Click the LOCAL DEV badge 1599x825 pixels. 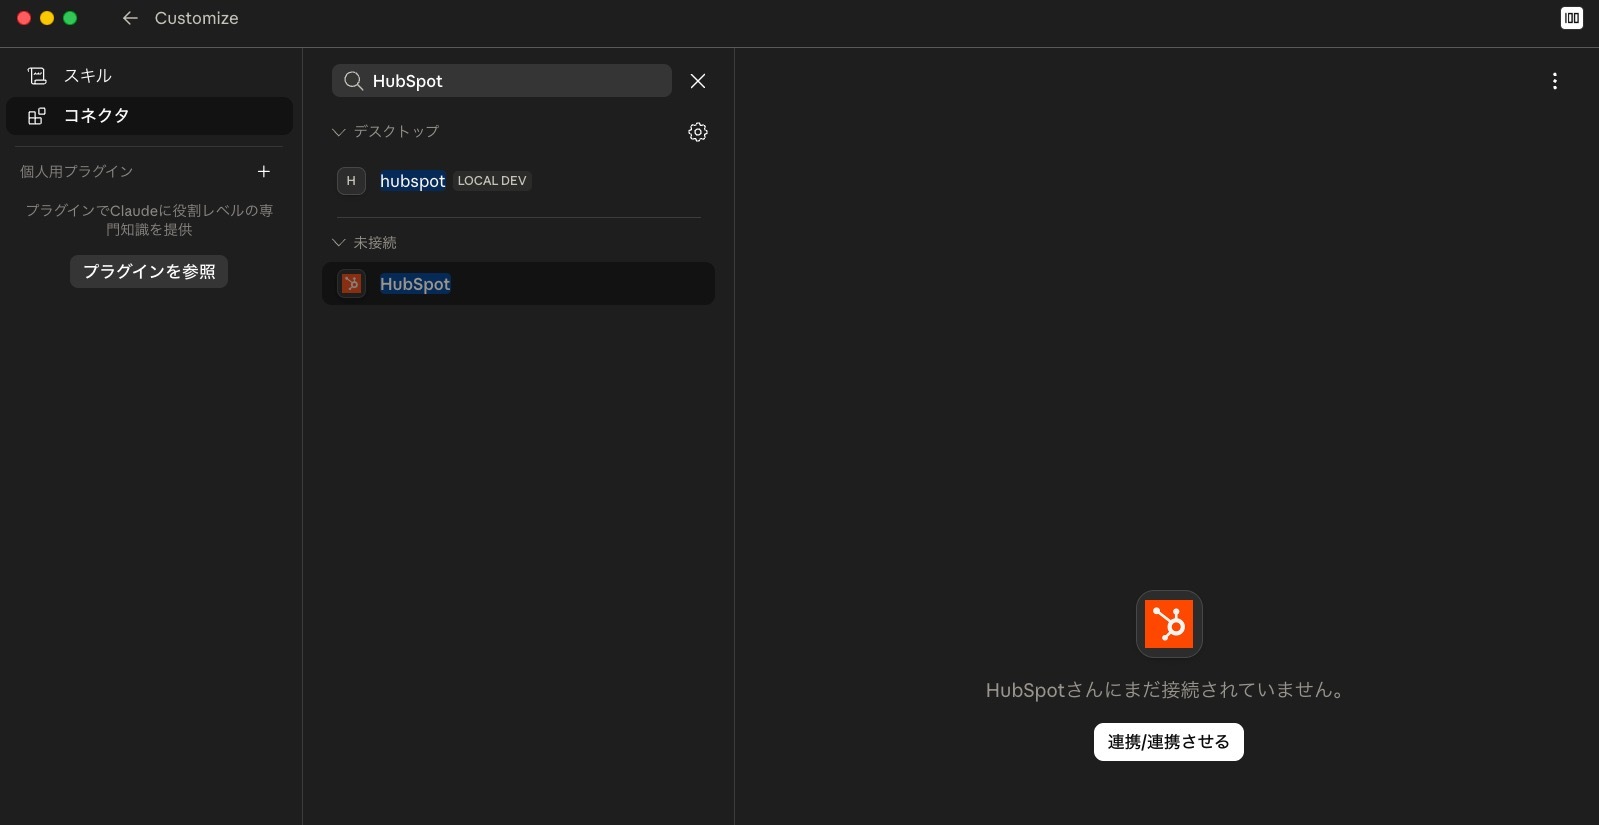[x=492, y=181]
